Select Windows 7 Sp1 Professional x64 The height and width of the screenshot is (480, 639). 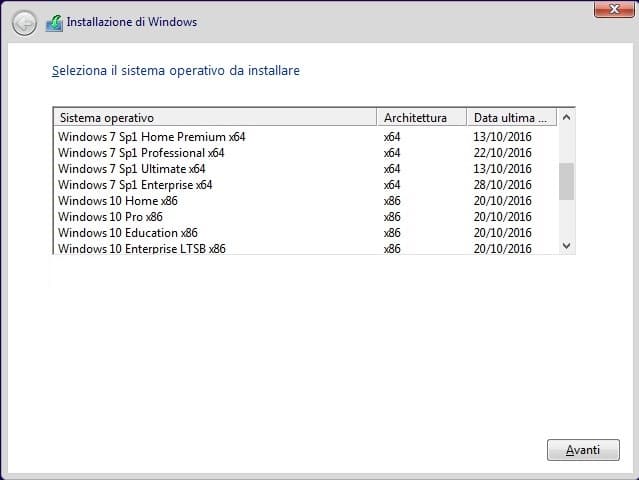pos(306,153)
